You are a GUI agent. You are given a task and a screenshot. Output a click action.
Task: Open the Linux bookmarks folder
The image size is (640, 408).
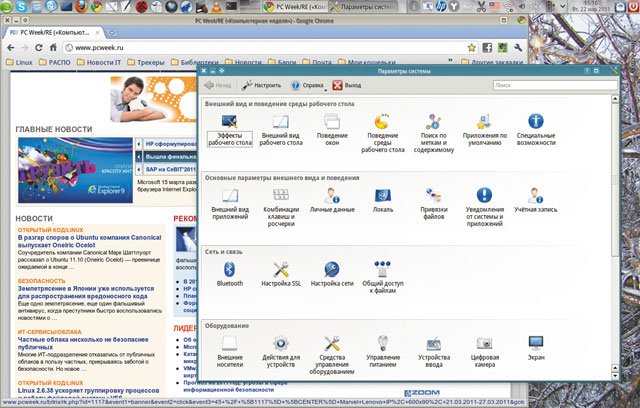click(x=19, y=62)
